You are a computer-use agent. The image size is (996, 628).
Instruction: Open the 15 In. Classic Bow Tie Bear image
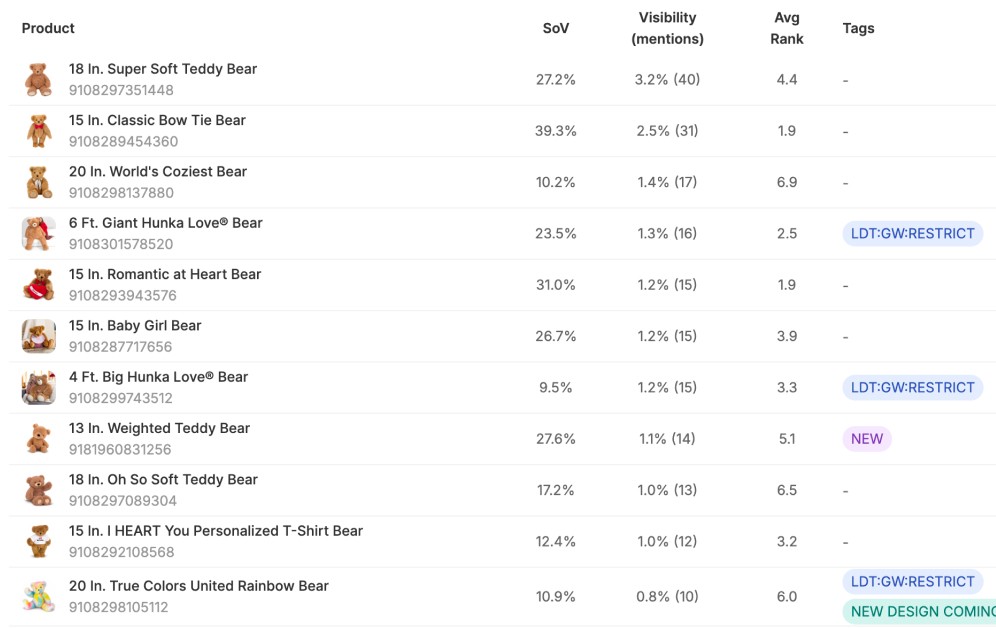tap(39, 131)
